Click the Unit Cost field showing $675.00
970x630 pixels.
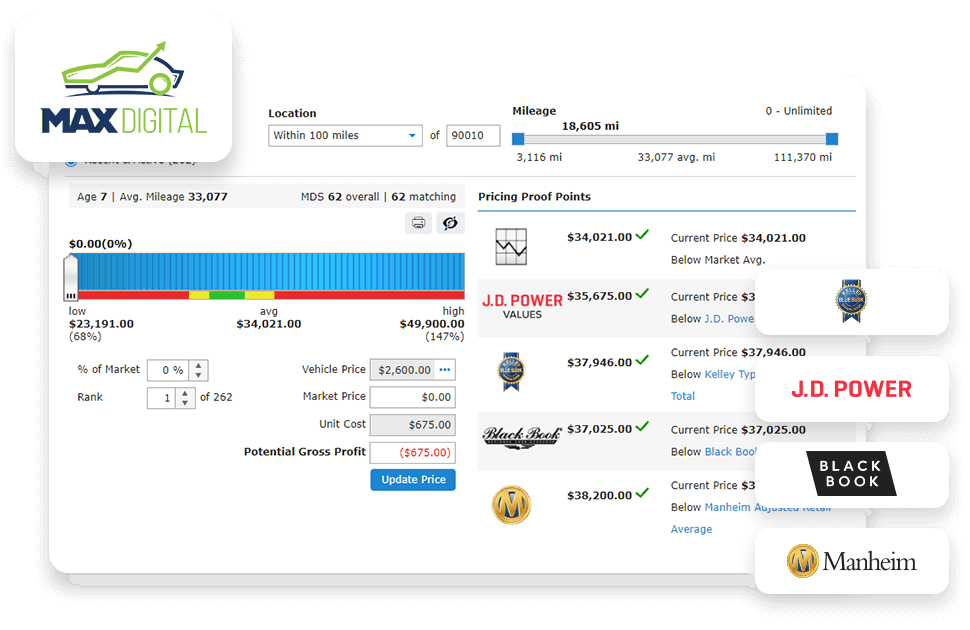coord(413,425)
